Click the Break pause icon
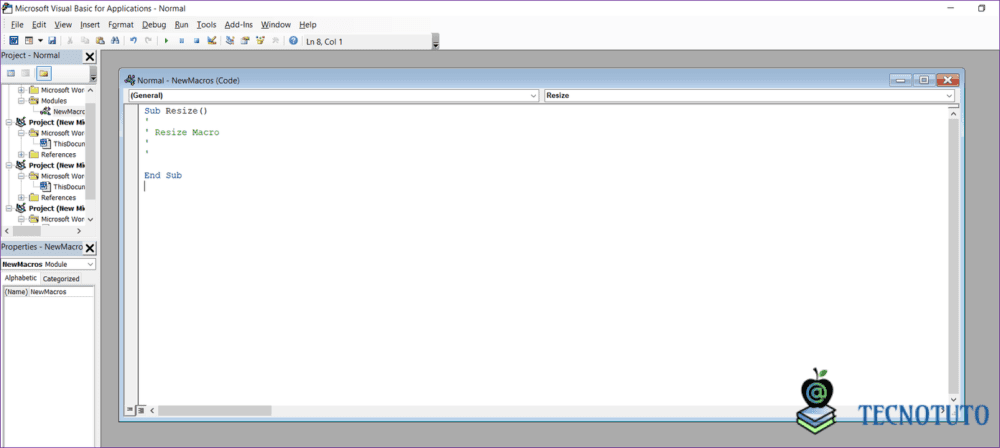The width and height of the screenshot is (1000, 448). (x=181, y=40)
